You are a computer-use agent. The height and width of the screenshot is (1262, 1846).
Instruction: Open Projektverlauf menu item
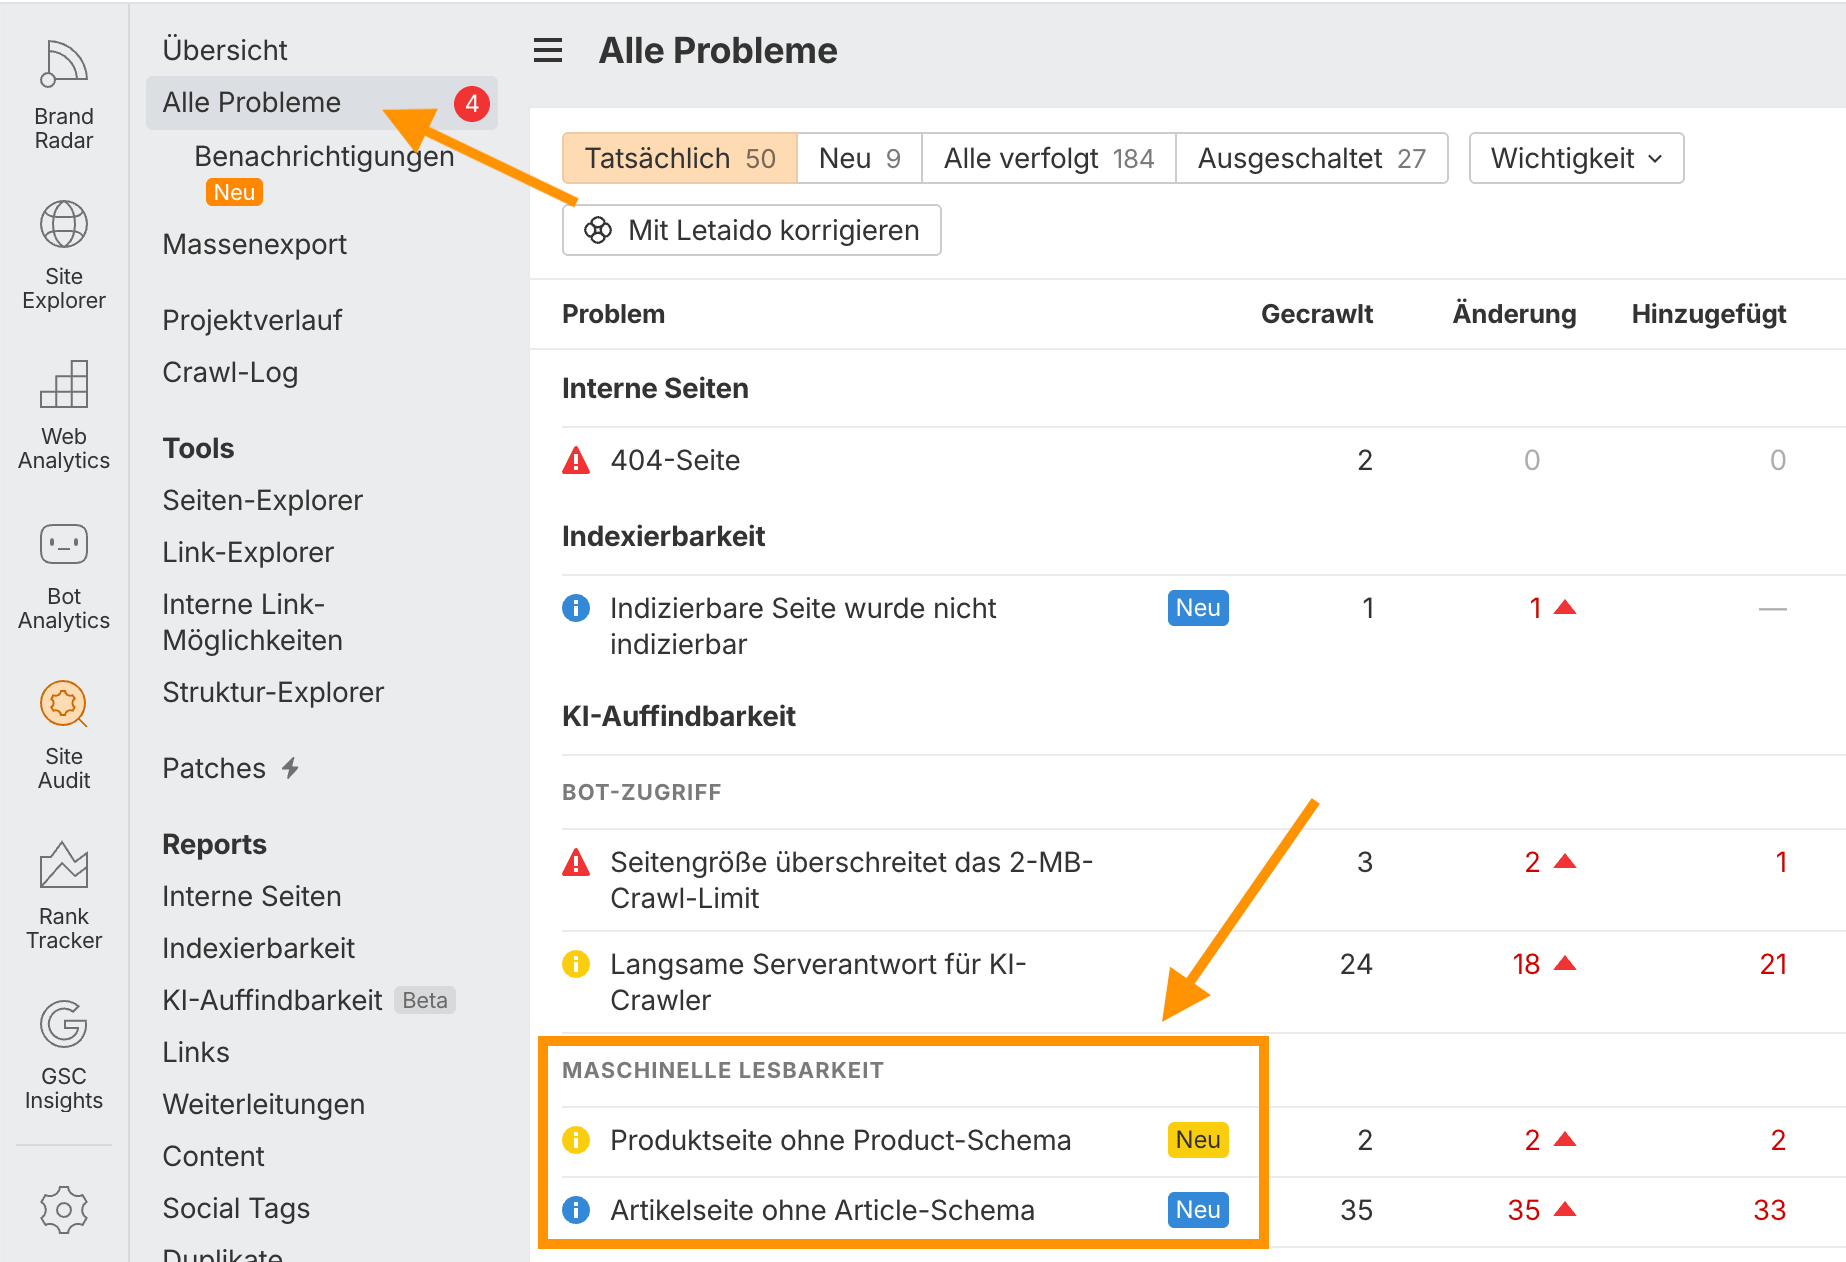[252, 320]
